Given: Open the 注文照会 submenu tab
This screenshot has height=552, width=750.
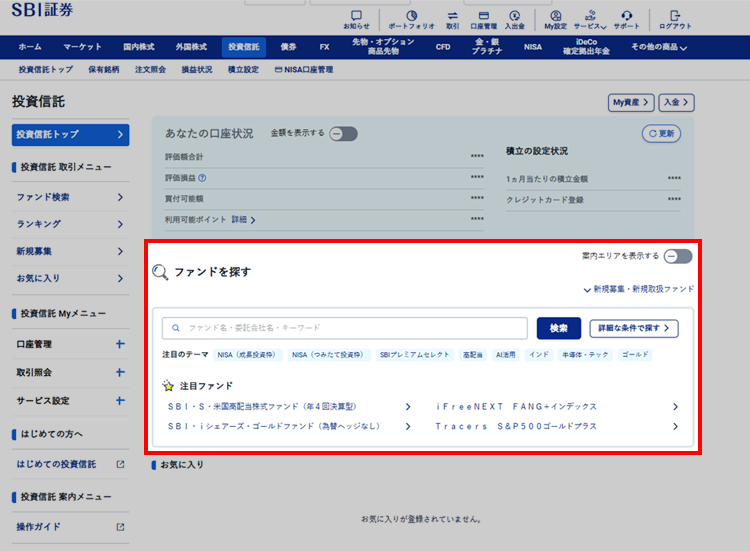Looking at the screenshot, I should click(x=150, y=70).
